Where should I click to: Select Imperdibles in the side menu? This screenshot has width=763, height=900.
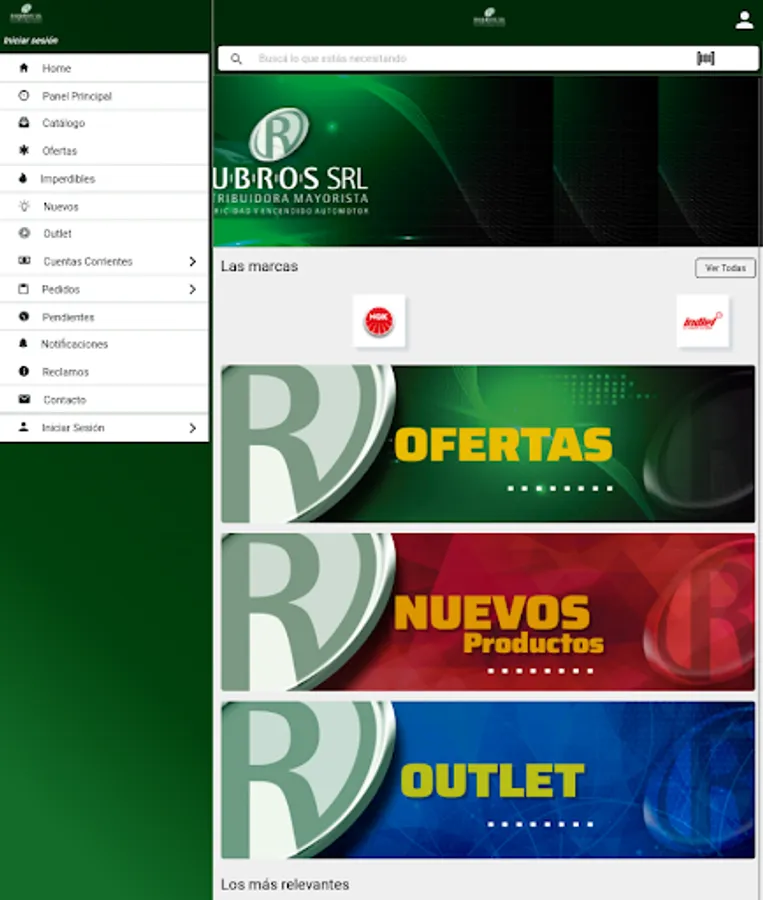[x=104, y=179]
